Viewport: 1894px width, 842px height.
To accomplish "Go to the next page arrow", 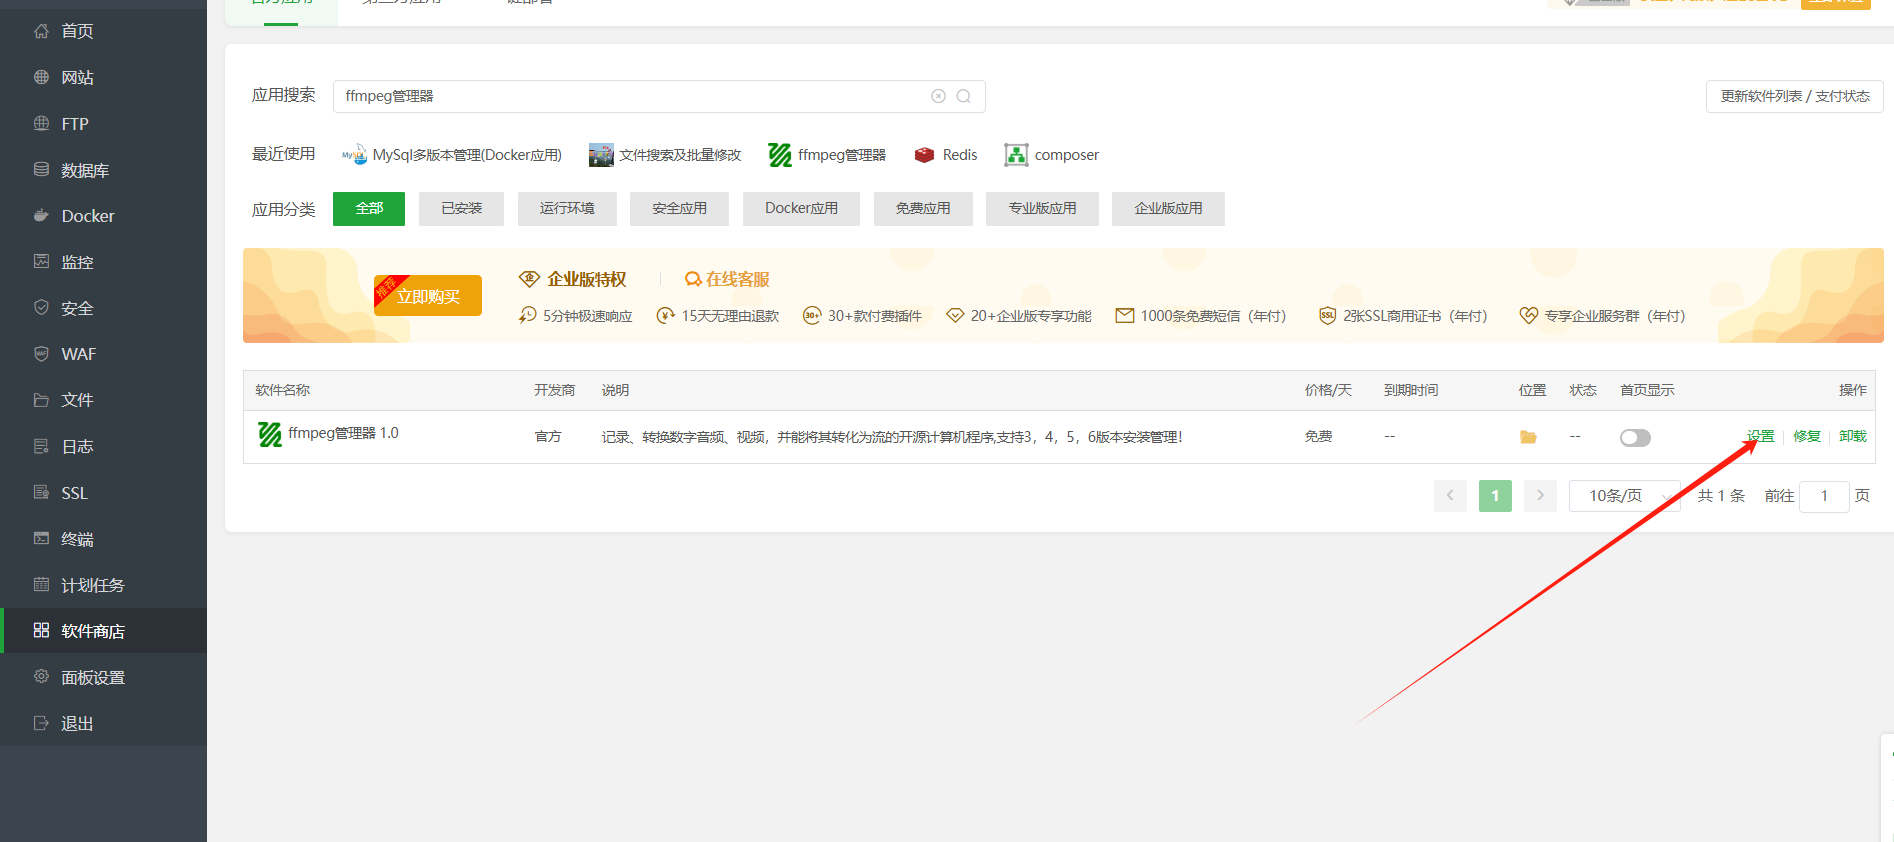I will coord(1540,496).
